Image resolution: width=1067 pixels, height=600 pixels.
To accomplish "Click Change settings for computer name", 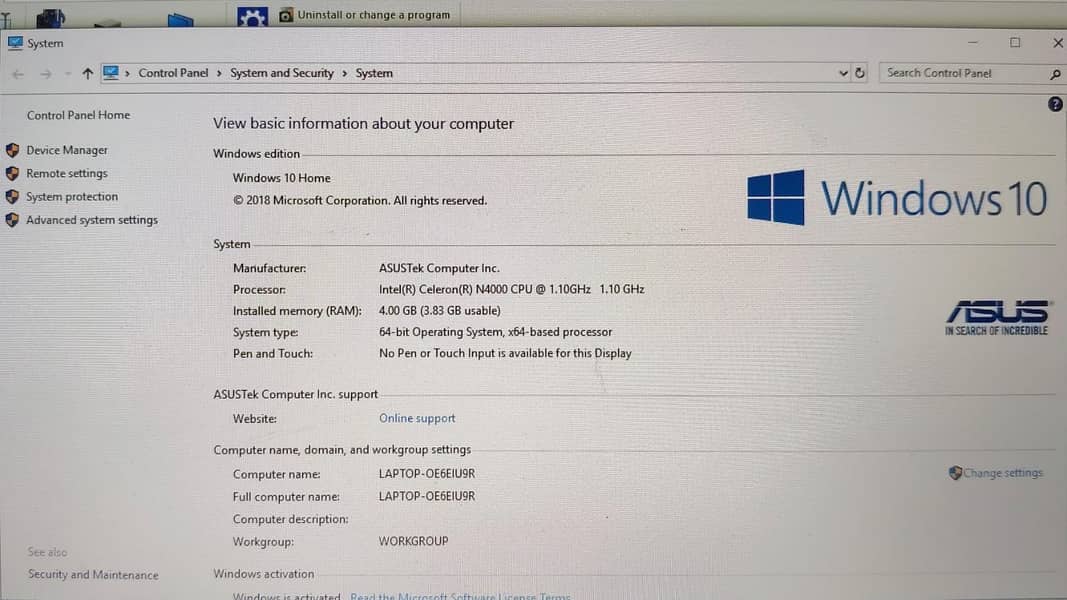I will pyautogui.click(x=1002, y=473).
